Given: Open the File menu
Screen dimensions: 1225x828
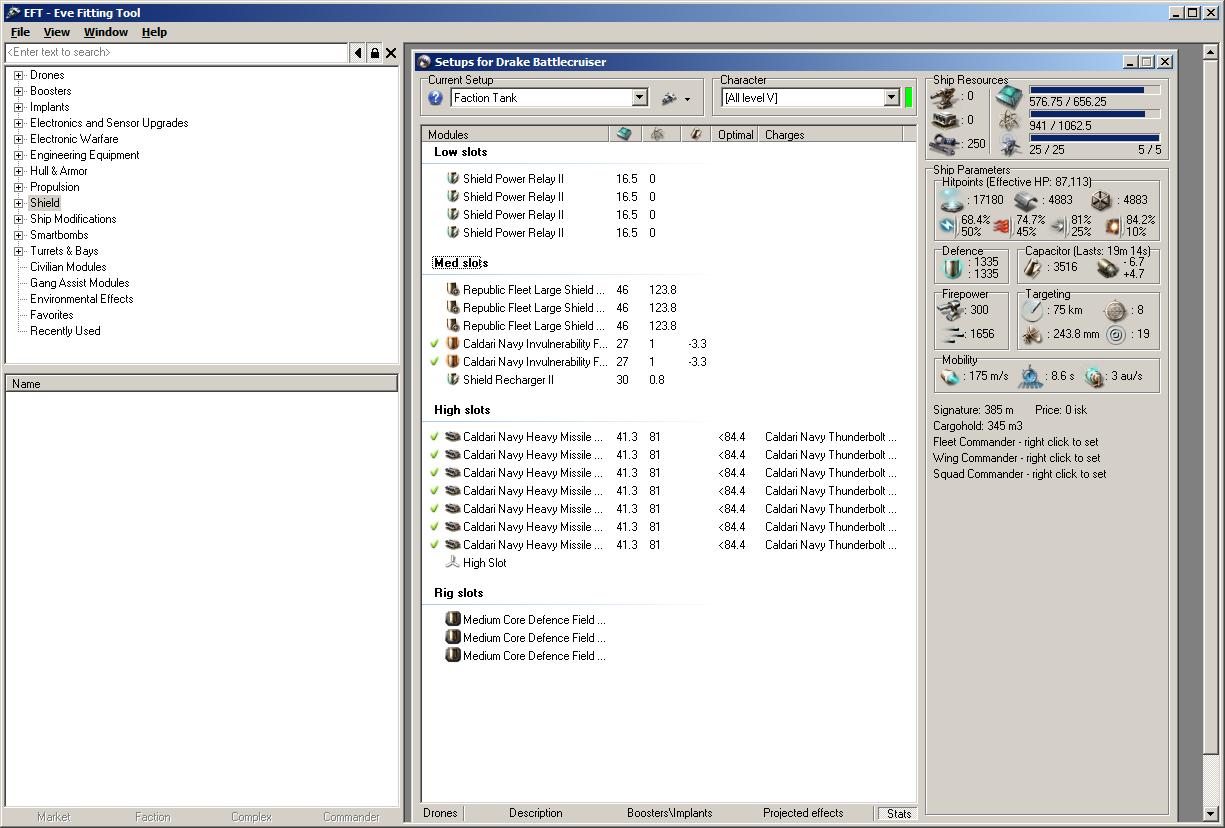Looking at the screenshot, I should [x=20, y=32].
